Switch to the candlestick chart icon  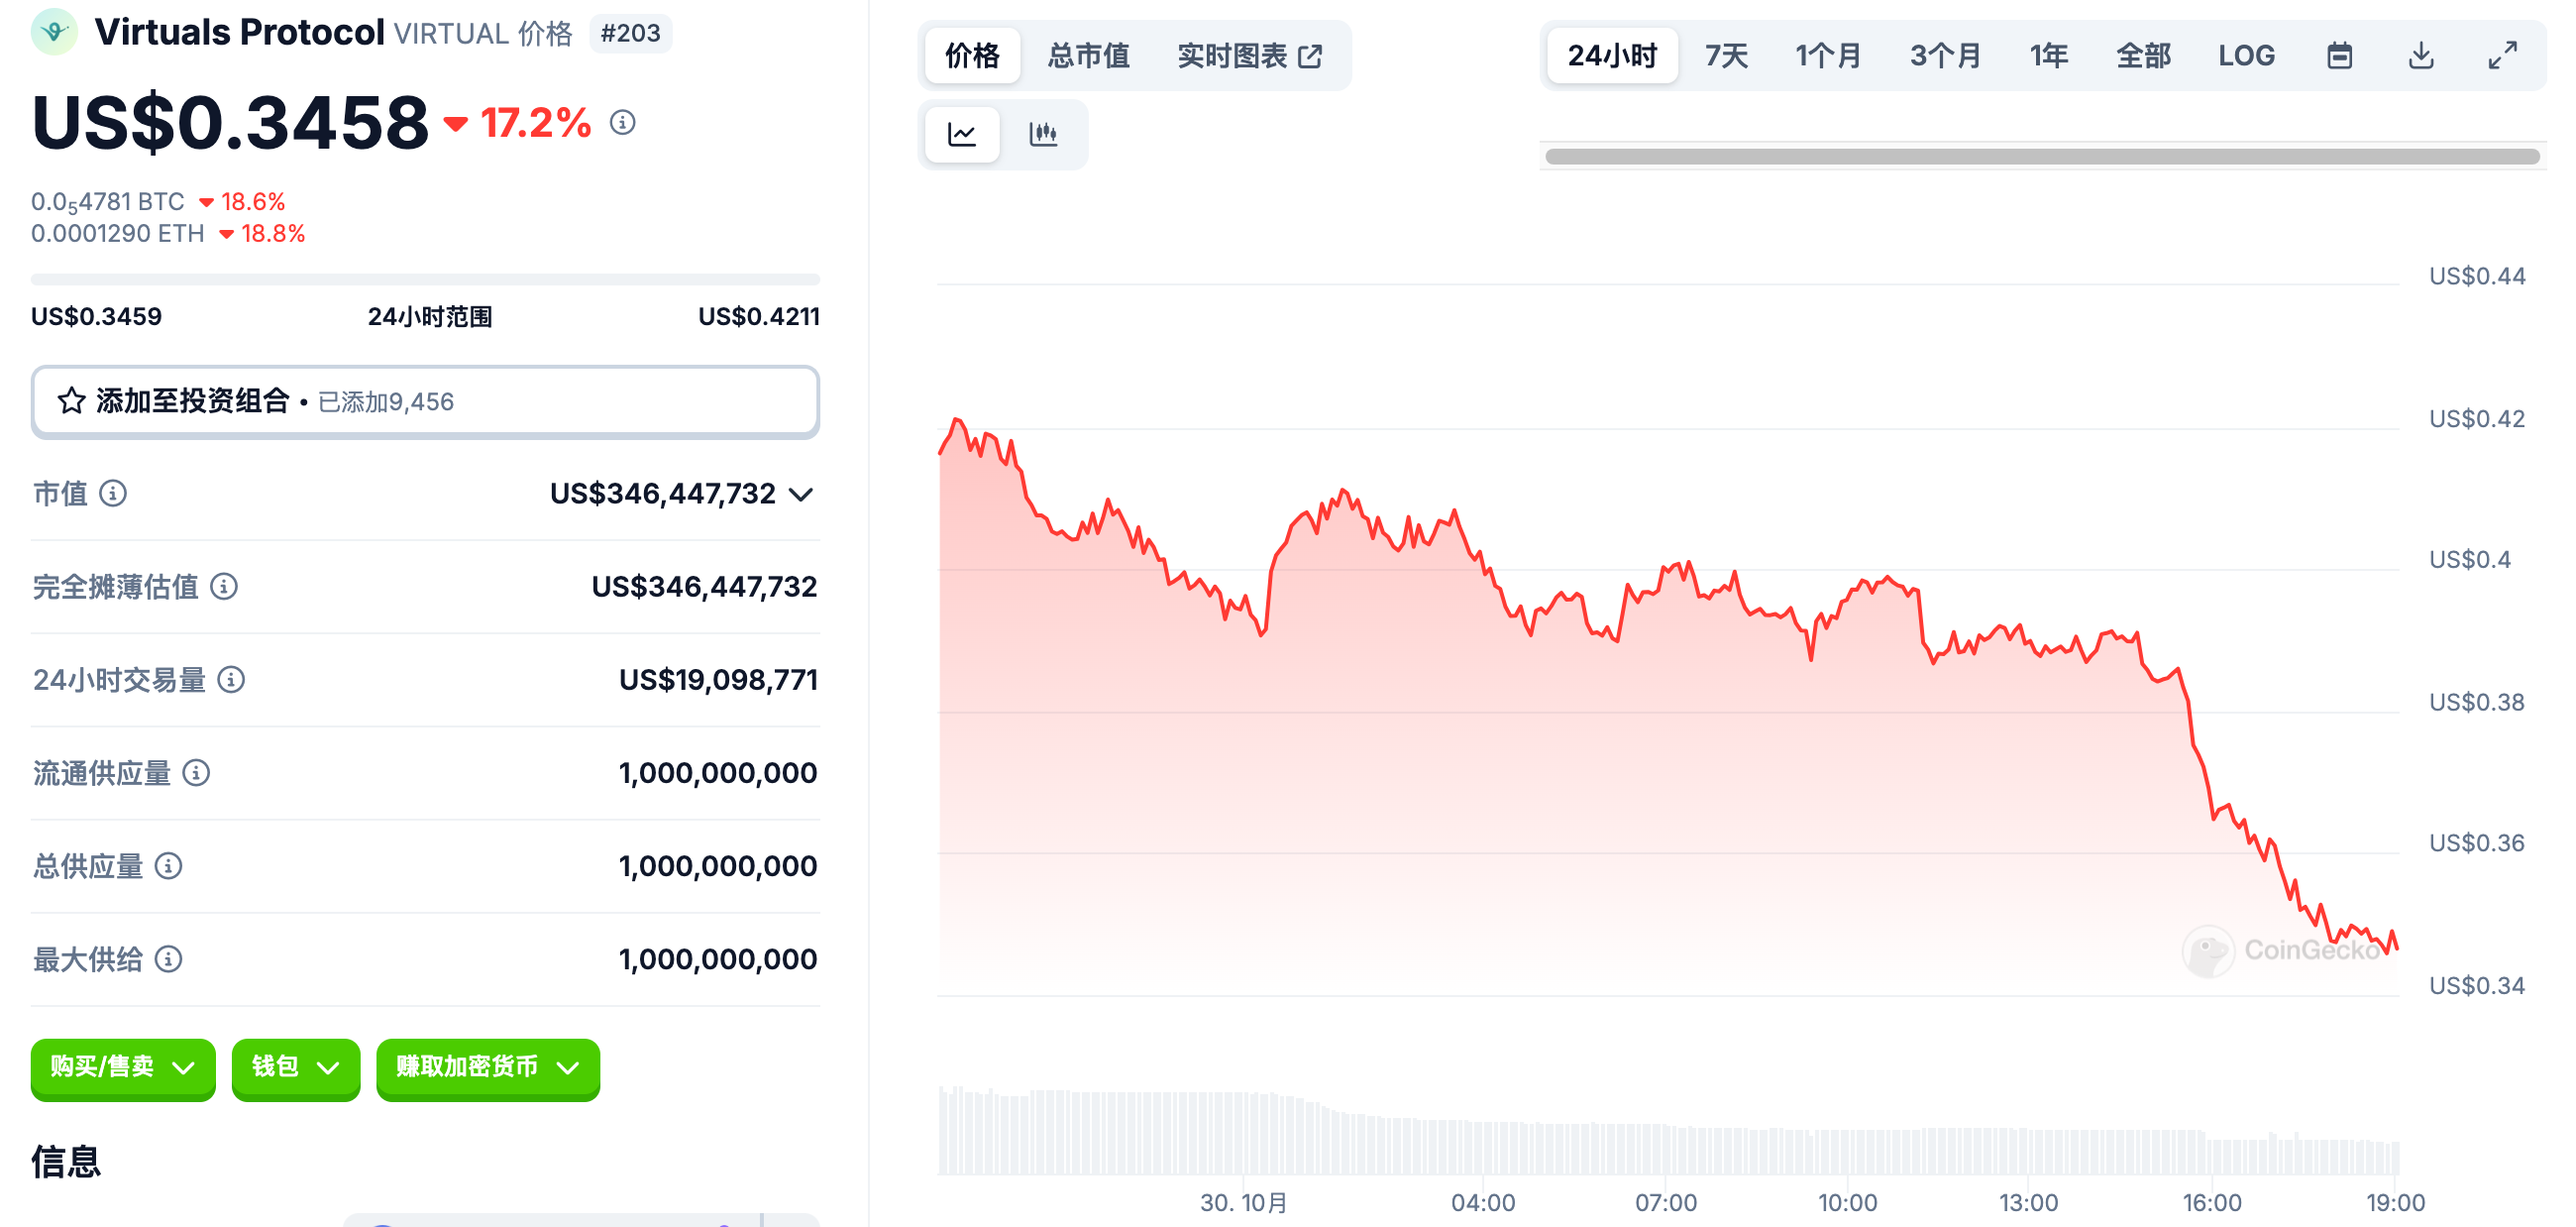point(1043,134)
